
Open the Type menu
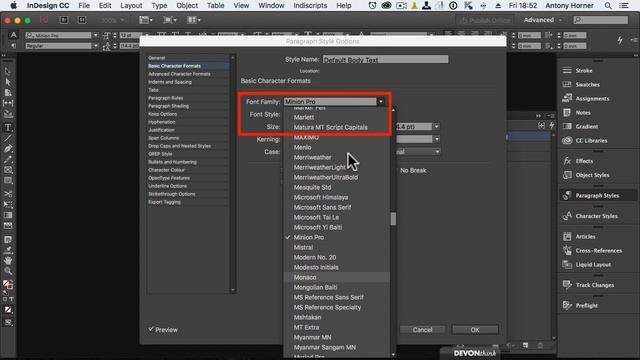[159, 6]
